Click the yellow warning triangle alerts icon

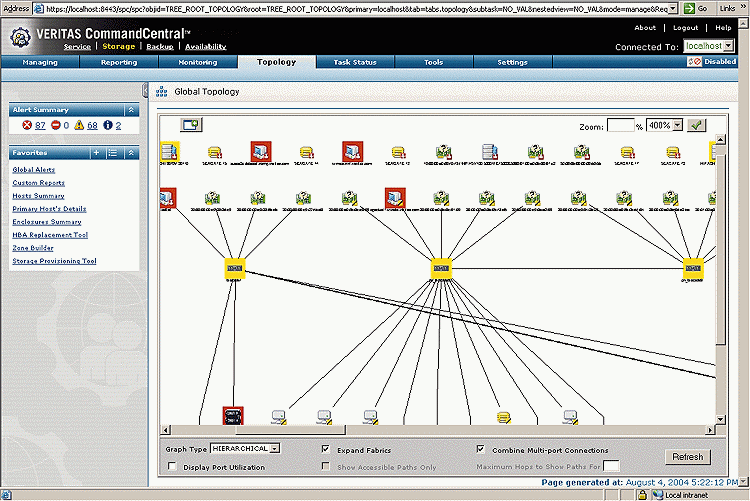(x=79, y=125)
